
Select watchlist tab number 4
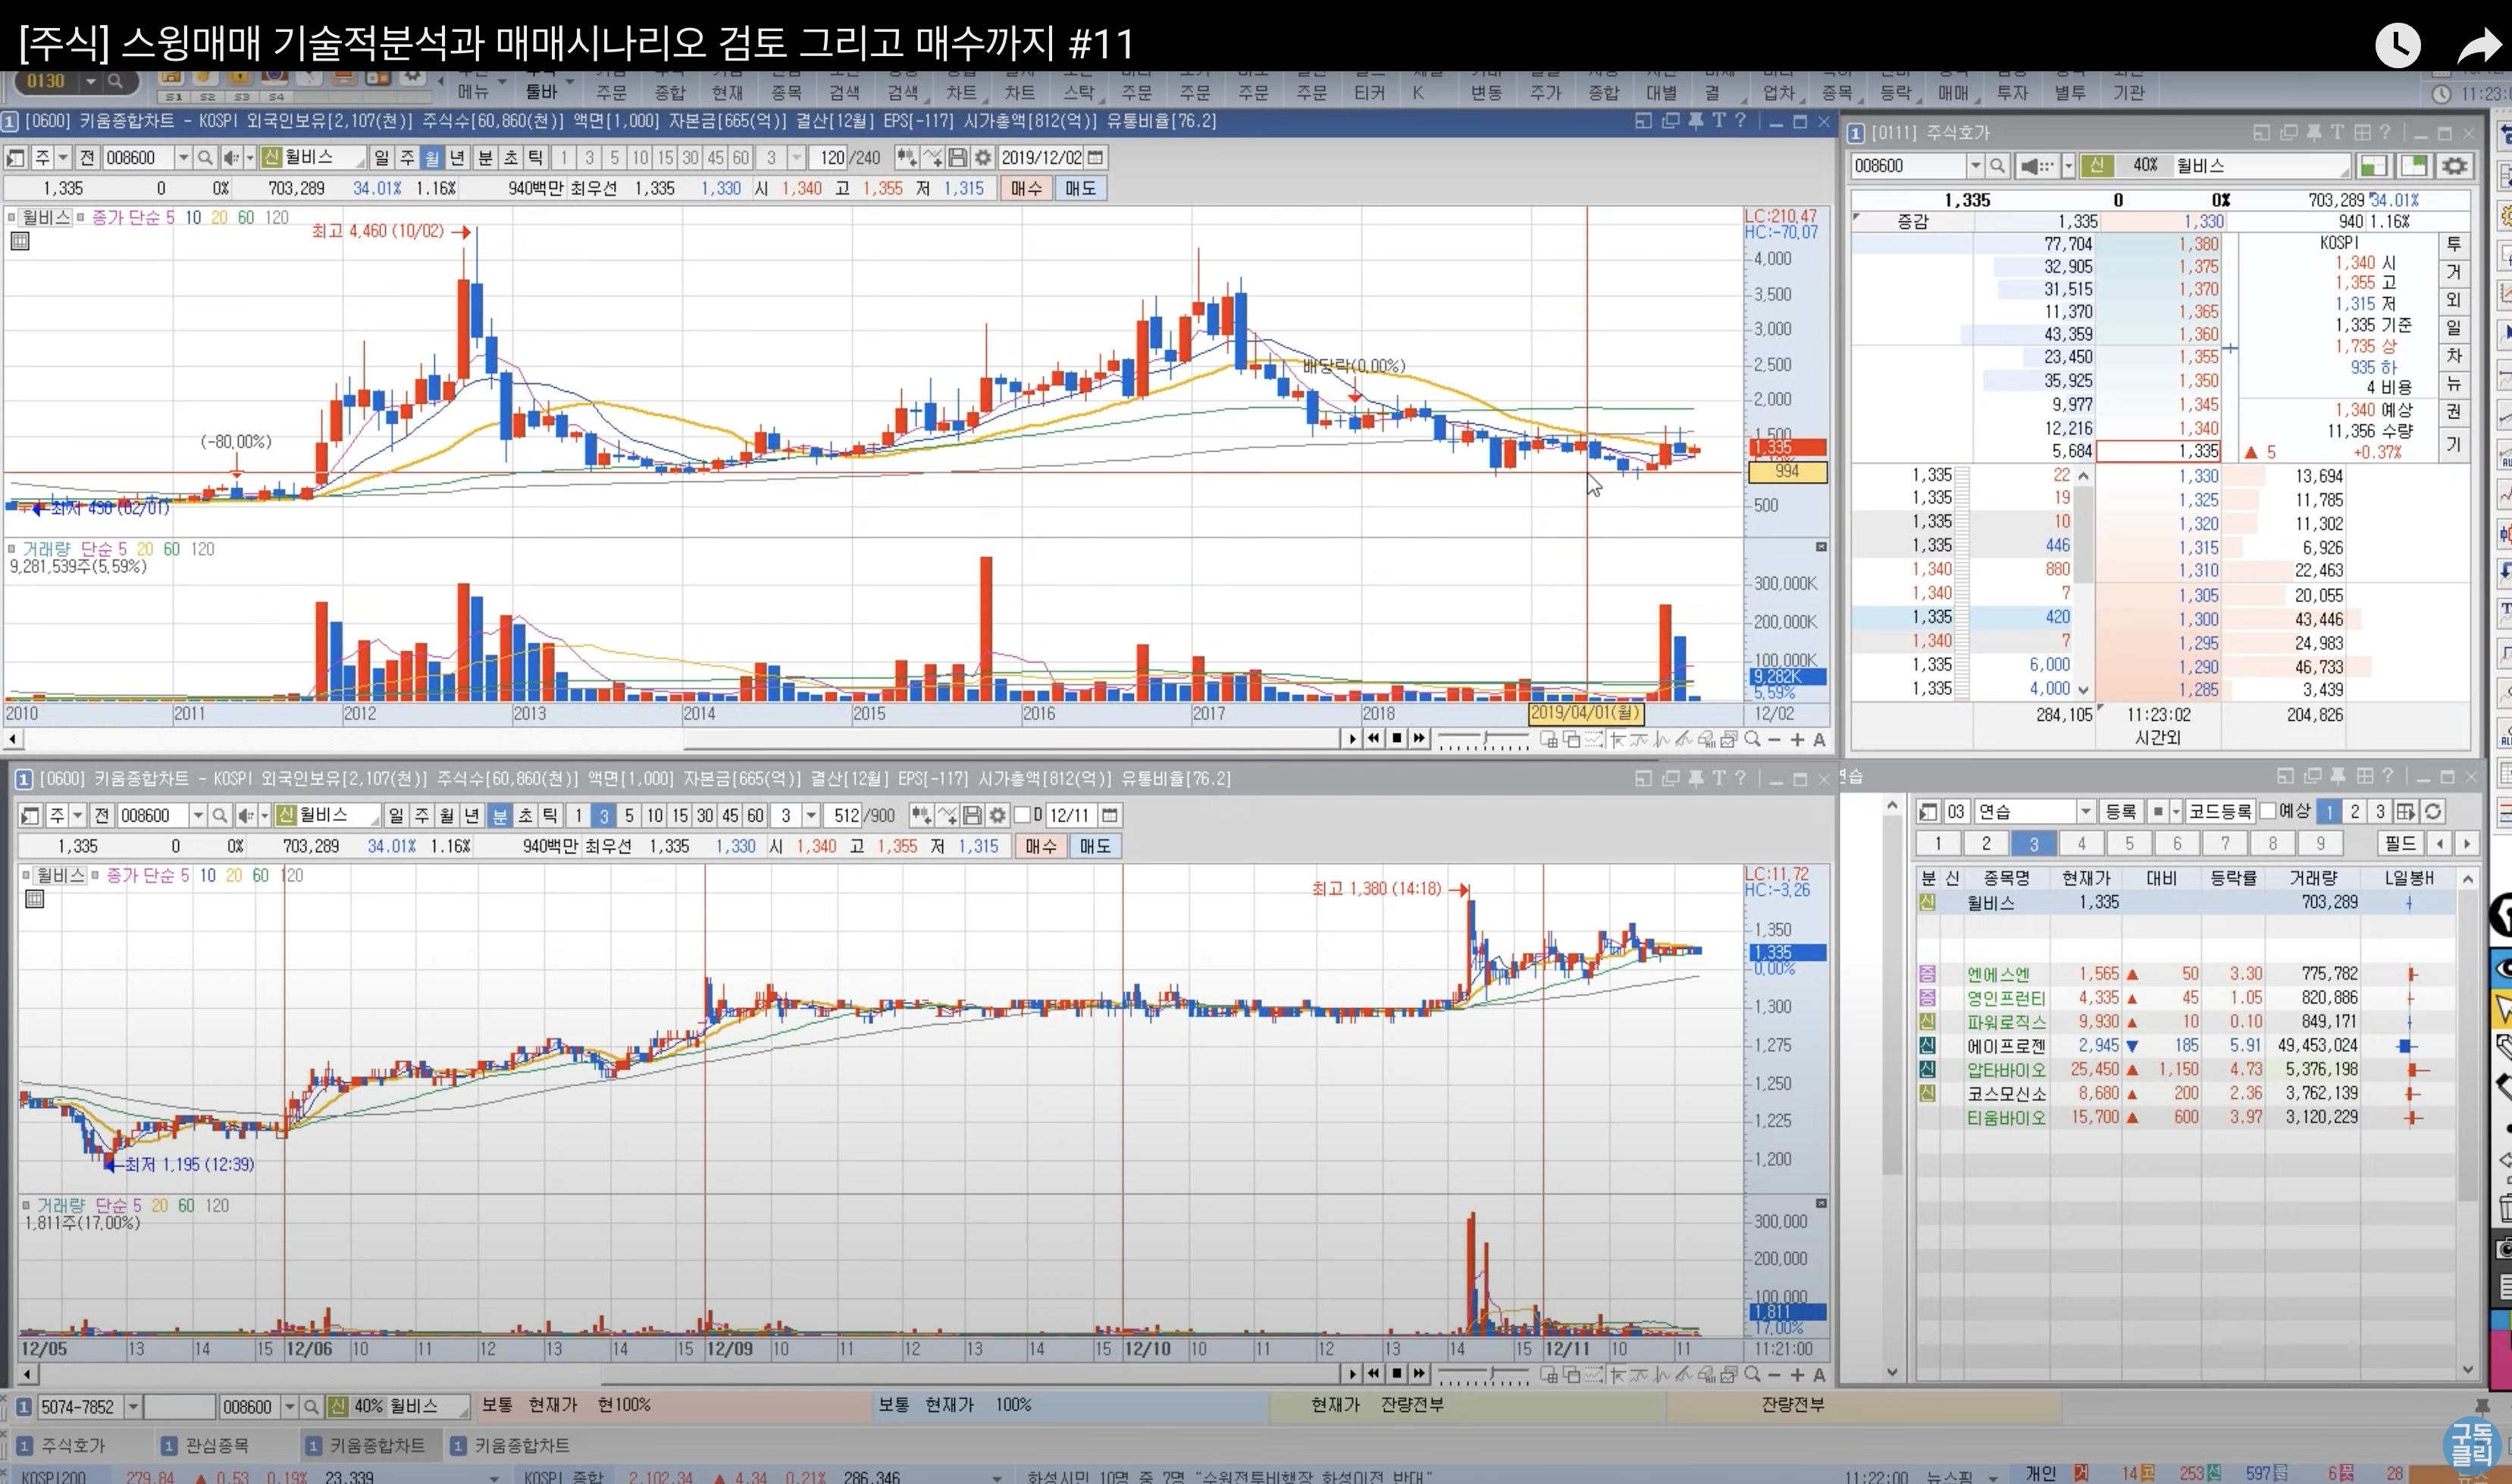pos(2081,844)
